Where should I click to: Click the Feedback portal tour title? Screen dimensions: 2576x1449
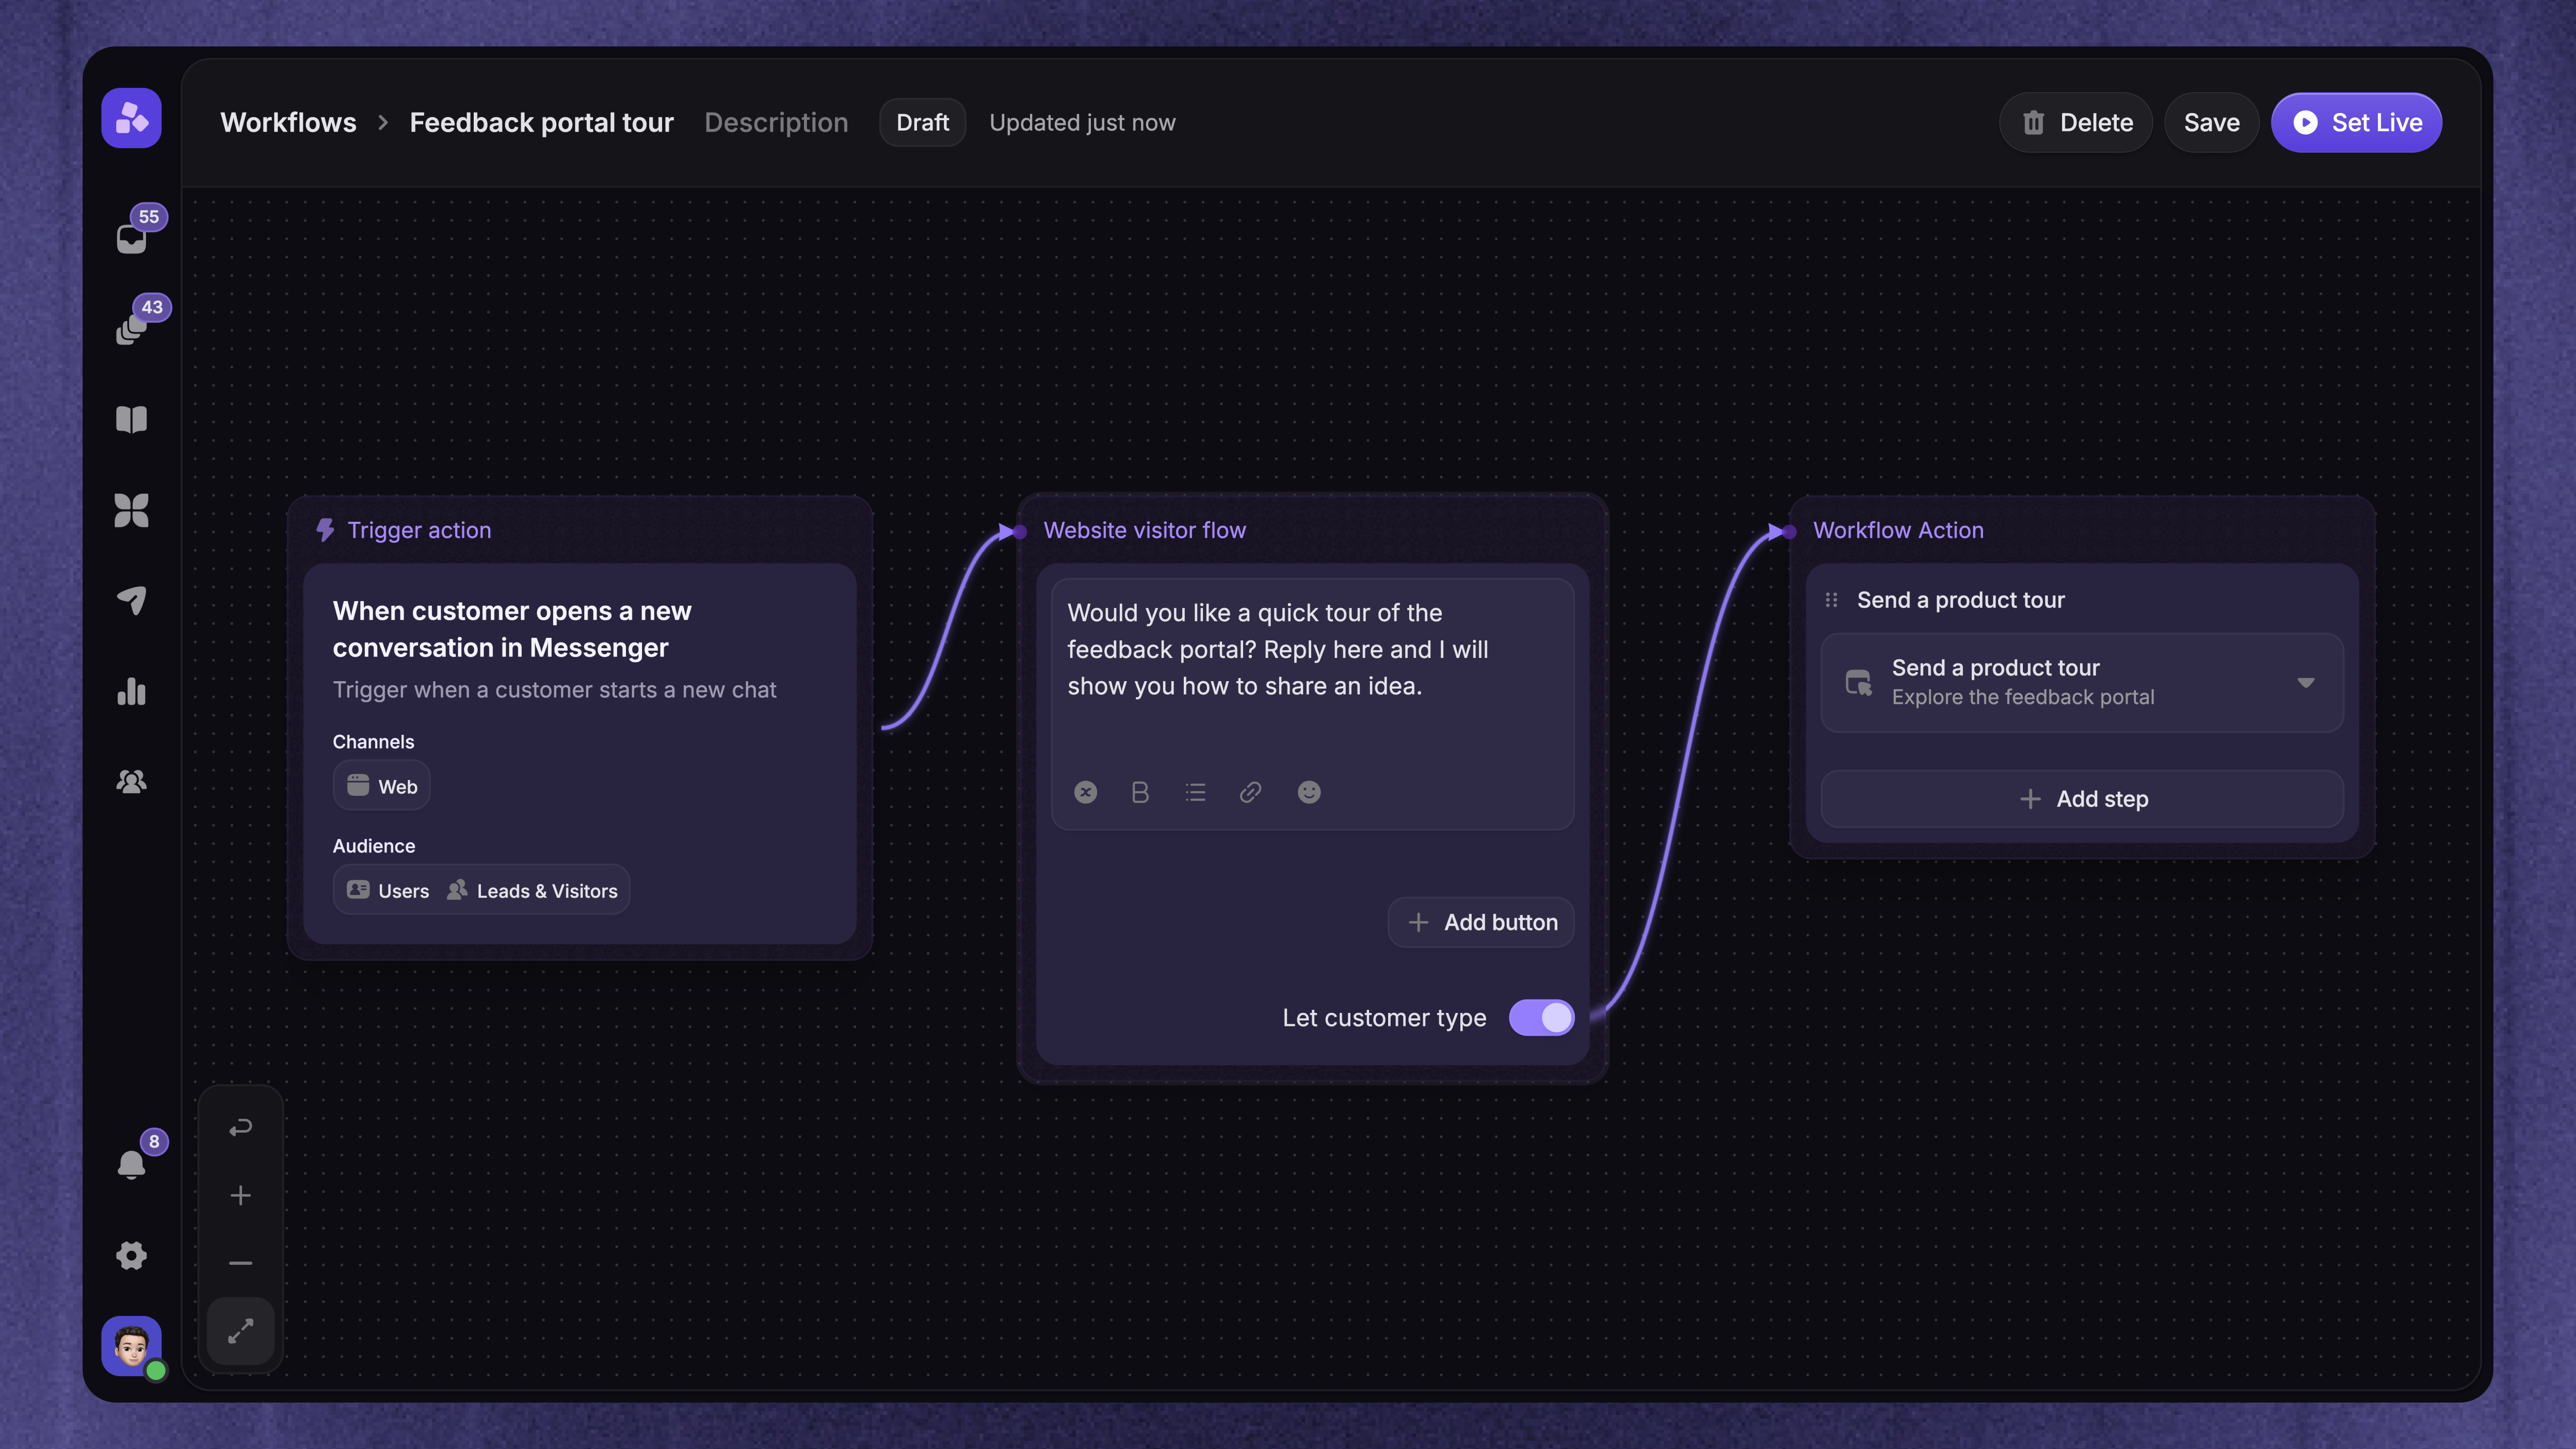click(541, 122)
